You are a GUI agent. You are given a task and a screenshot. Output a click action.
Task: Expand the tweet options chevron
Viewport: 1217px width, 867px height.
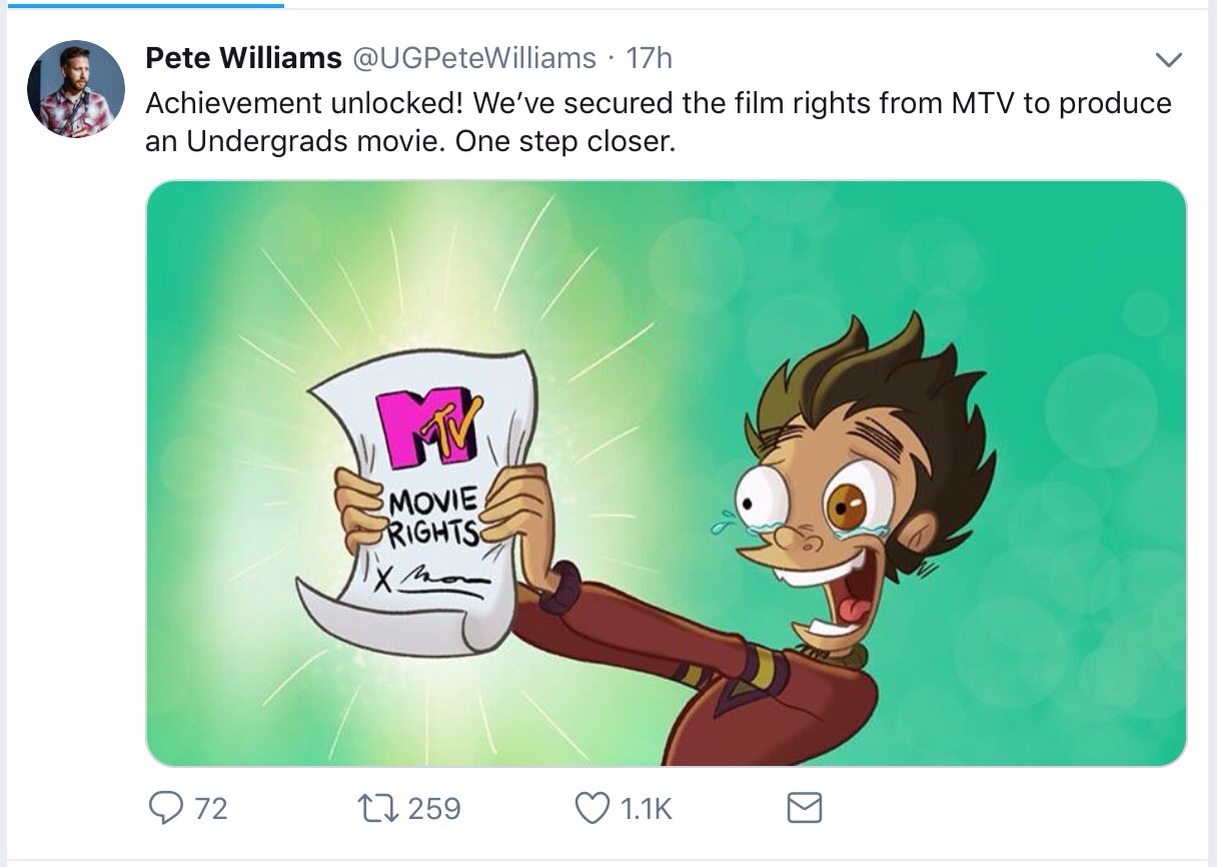tap(1168, 60)
